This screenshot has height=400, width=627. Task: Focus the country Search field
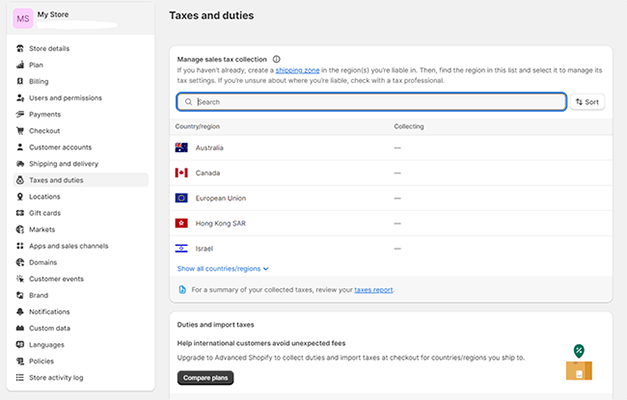click(x=371, y=102)
